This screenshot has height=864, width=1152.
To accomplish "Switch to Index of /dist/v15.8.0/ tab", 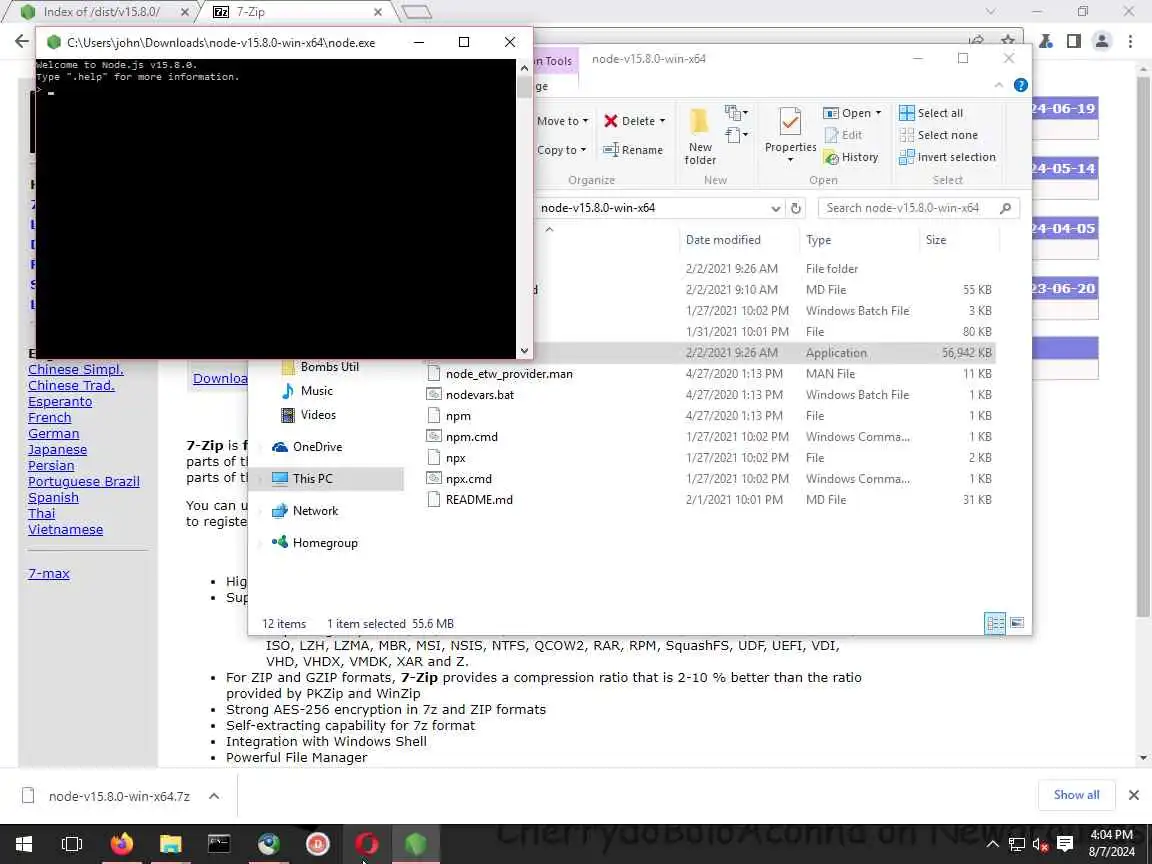I will 102,12.
